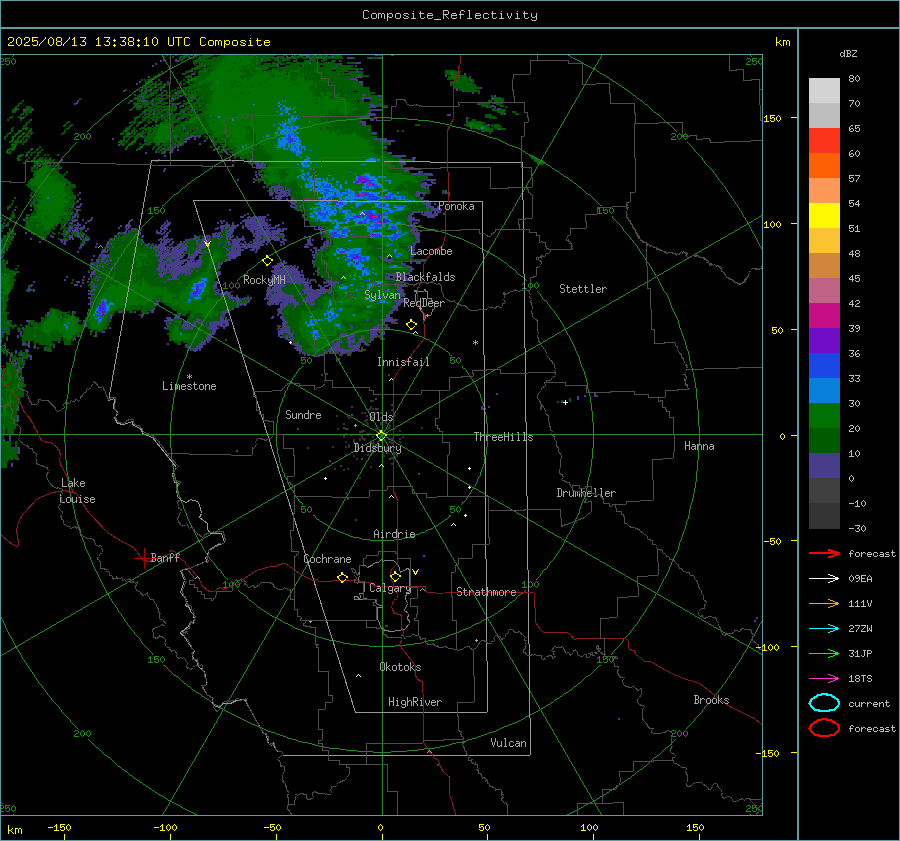Image resolution: width=900 pixels, height=841 pixels.
Task: Click the Cochrane label
Action: tap(327, 559)
